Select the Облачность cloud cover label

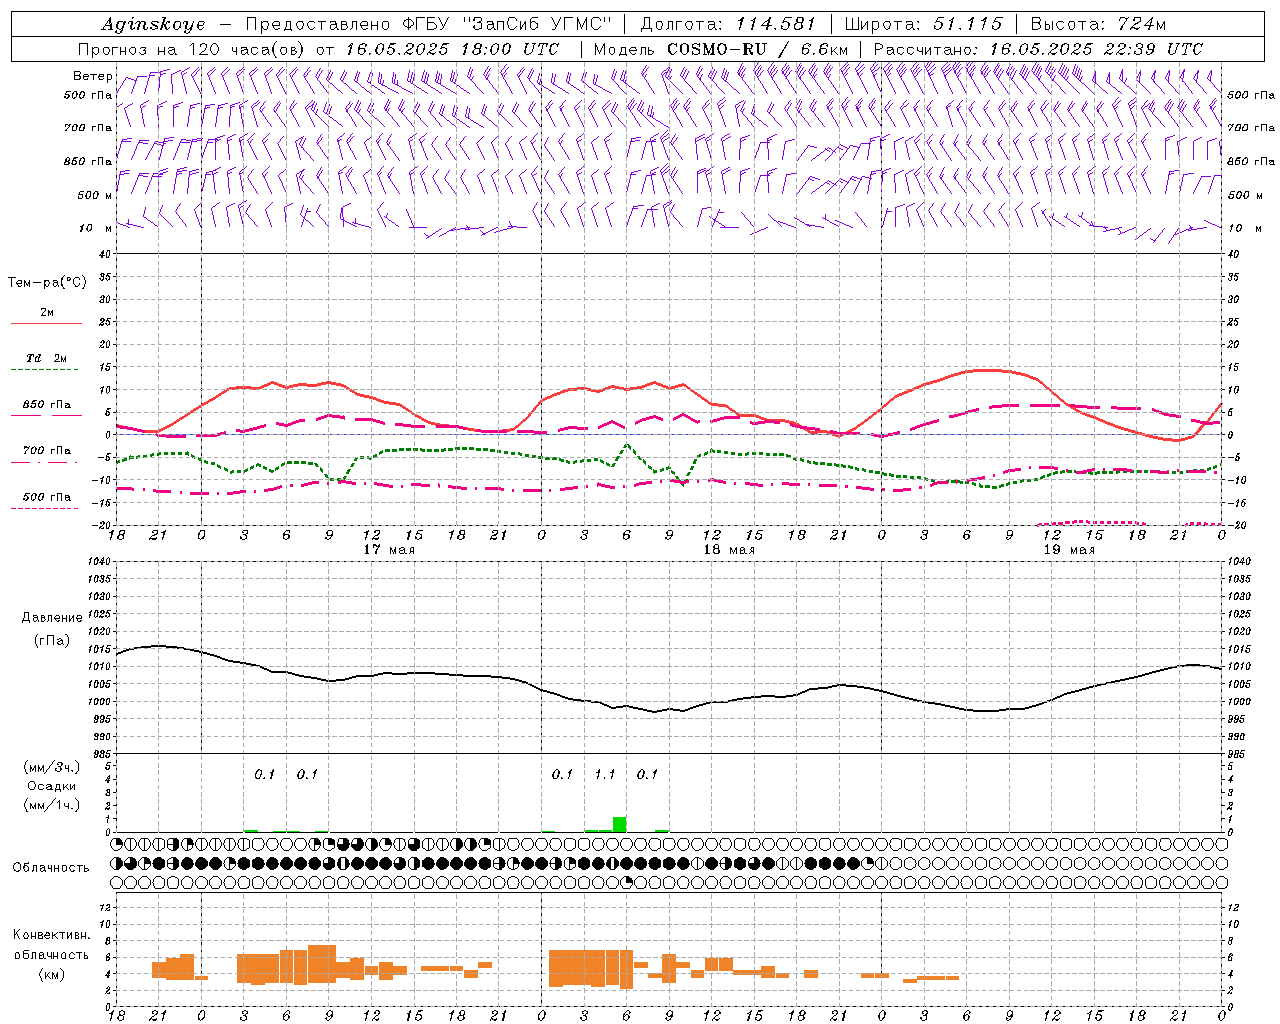point(51,868)
